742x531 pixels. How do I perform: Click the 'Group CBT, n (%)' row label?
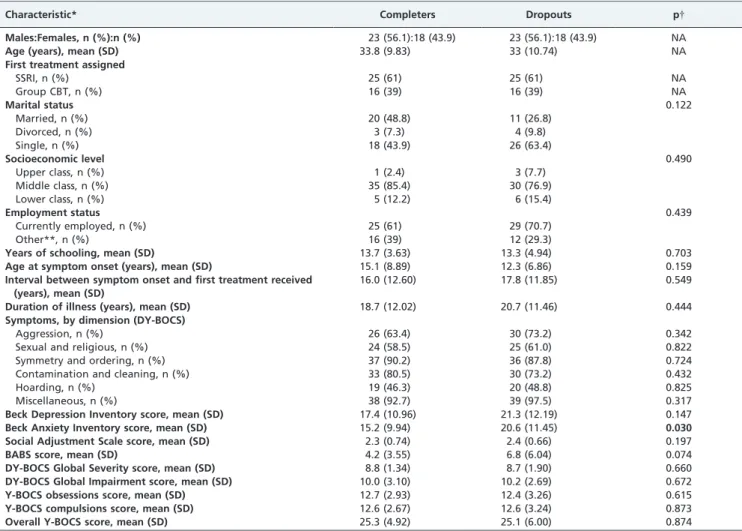[59, 91]
